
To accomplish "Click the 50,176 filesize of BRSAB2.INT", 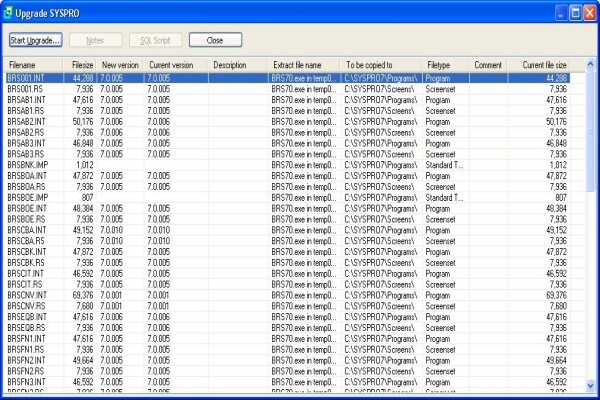I will pyautogui.click(x=83, y=121).
